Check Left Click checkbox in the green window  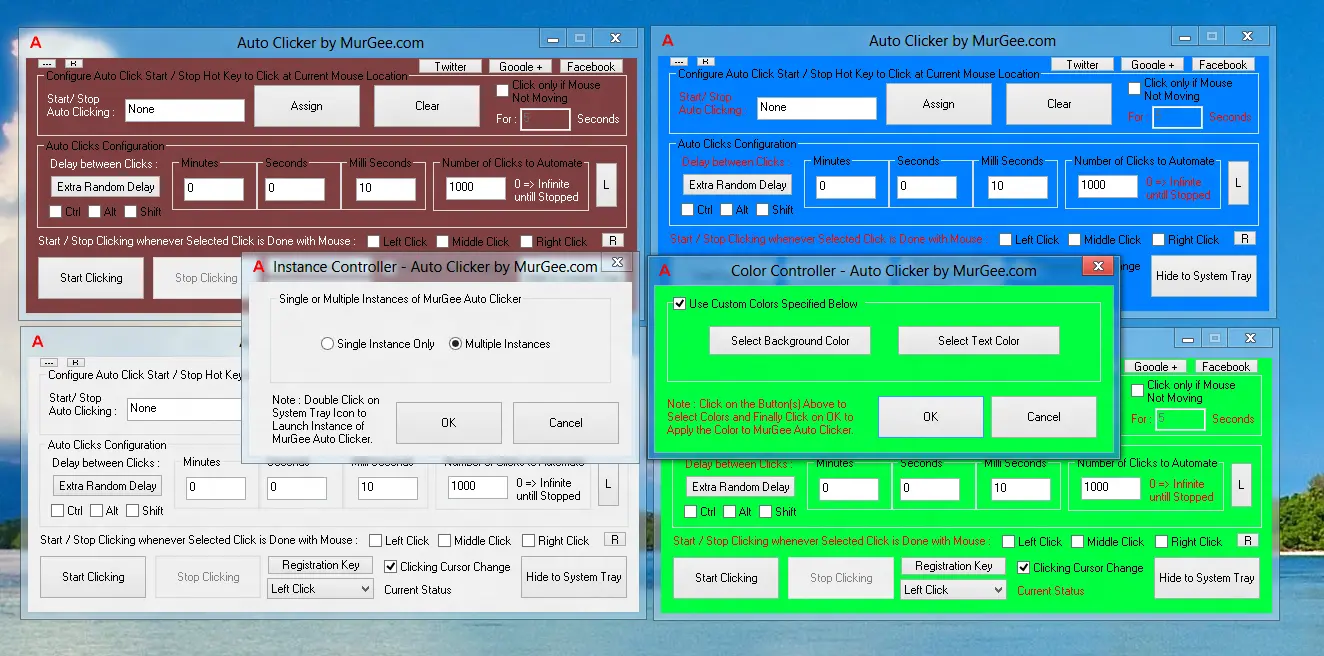1009,542
